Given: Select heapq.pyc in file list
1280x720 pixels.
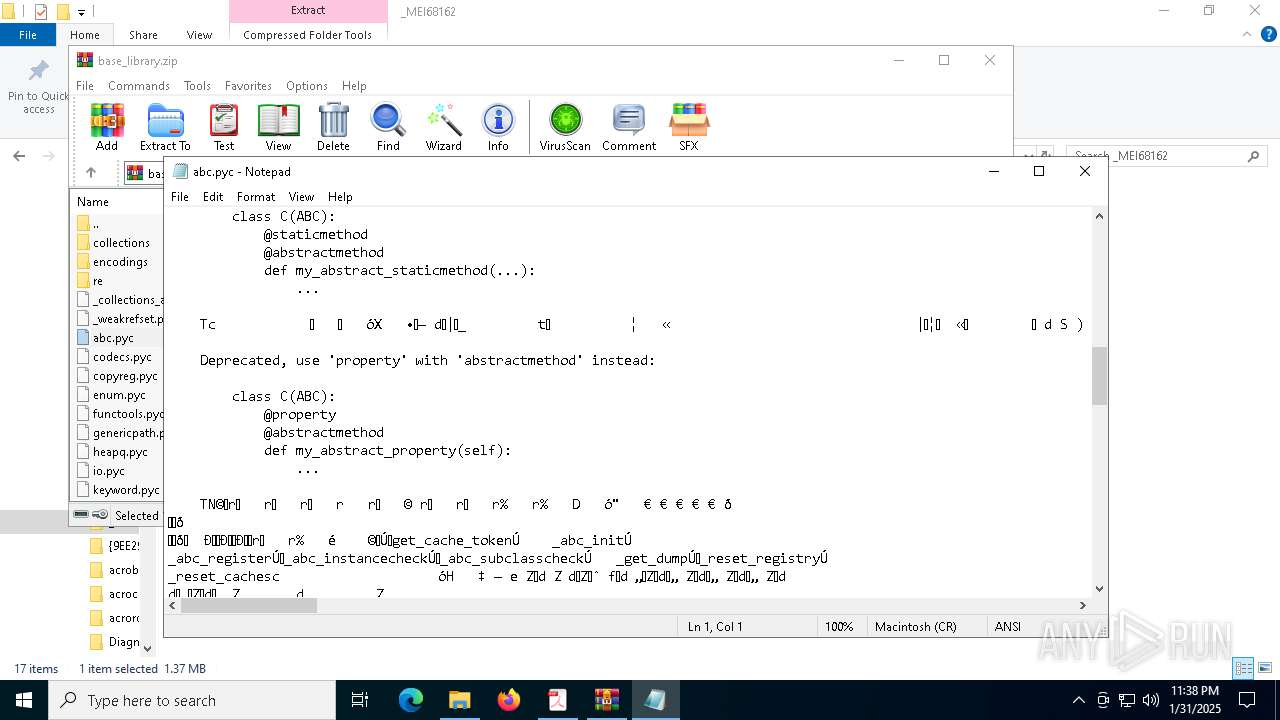Looking at the screenshot, I should click(x=119, y=452).
